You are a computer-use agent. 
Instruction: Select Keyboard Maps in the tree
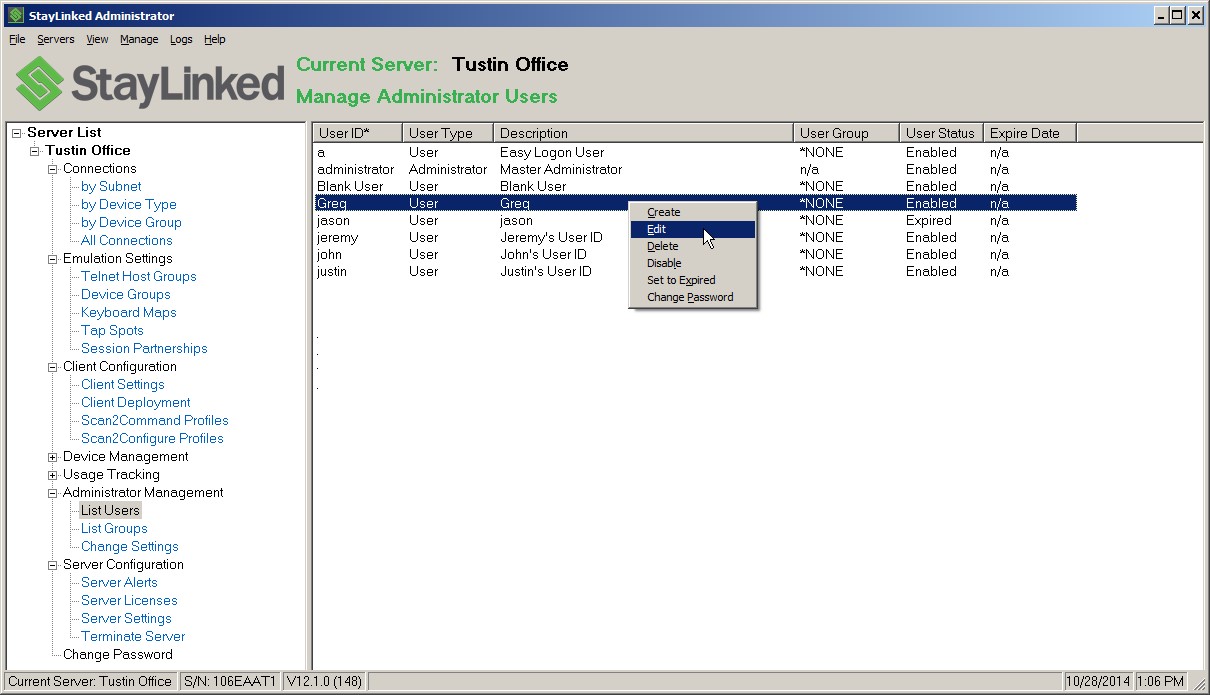[x=128, y=312]
